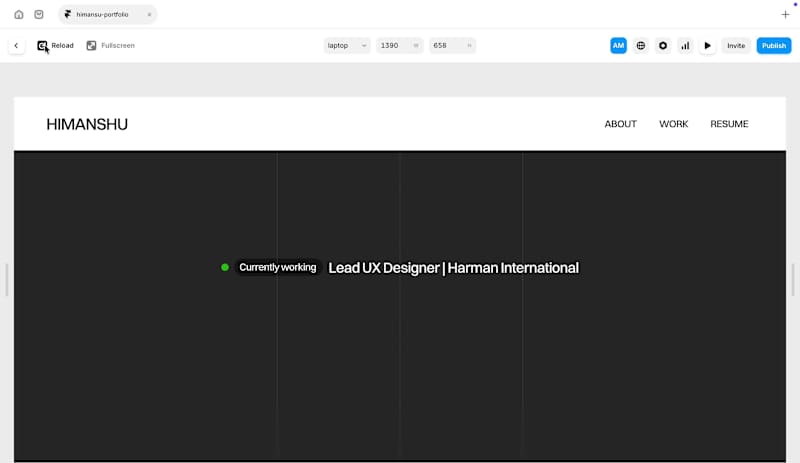Invite collaborators via the Invite button

736,45
